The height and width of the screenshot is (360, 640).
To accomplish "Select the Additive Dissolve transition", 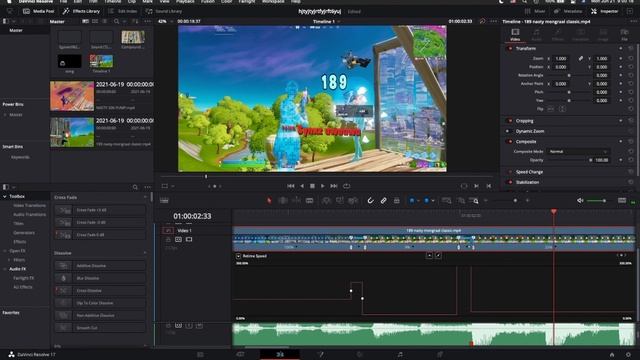I will pos(100,266).
